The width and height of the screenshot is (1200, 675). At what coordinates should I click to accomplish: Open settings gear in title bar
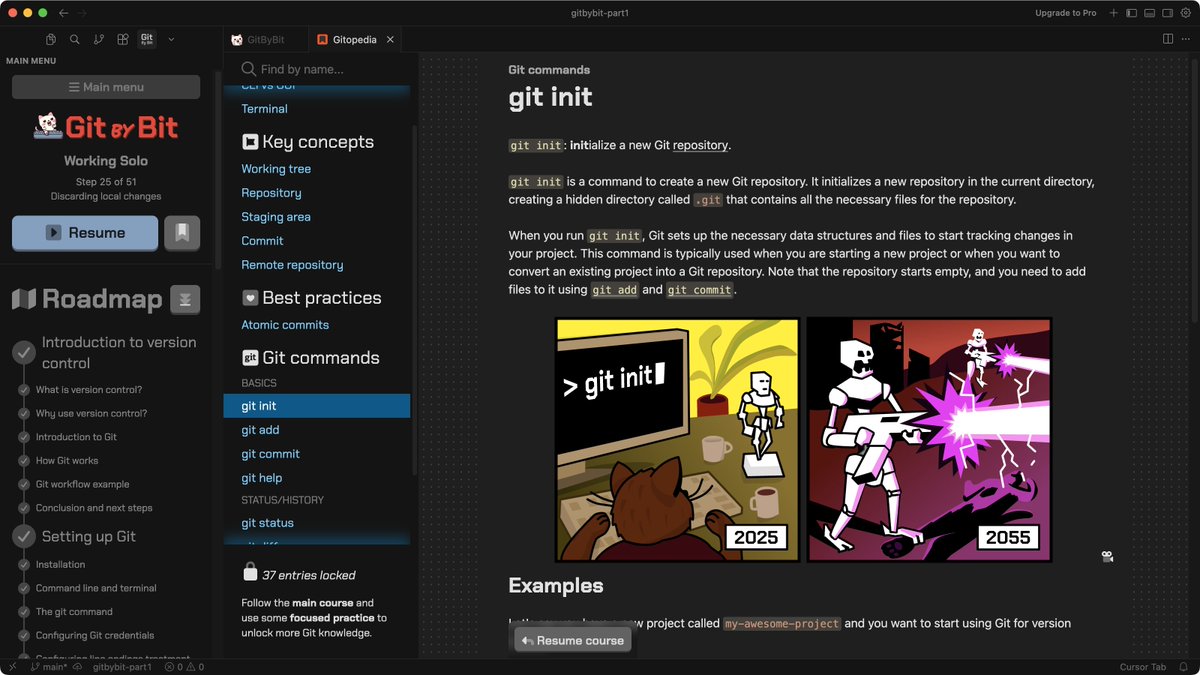point(1185,13)
